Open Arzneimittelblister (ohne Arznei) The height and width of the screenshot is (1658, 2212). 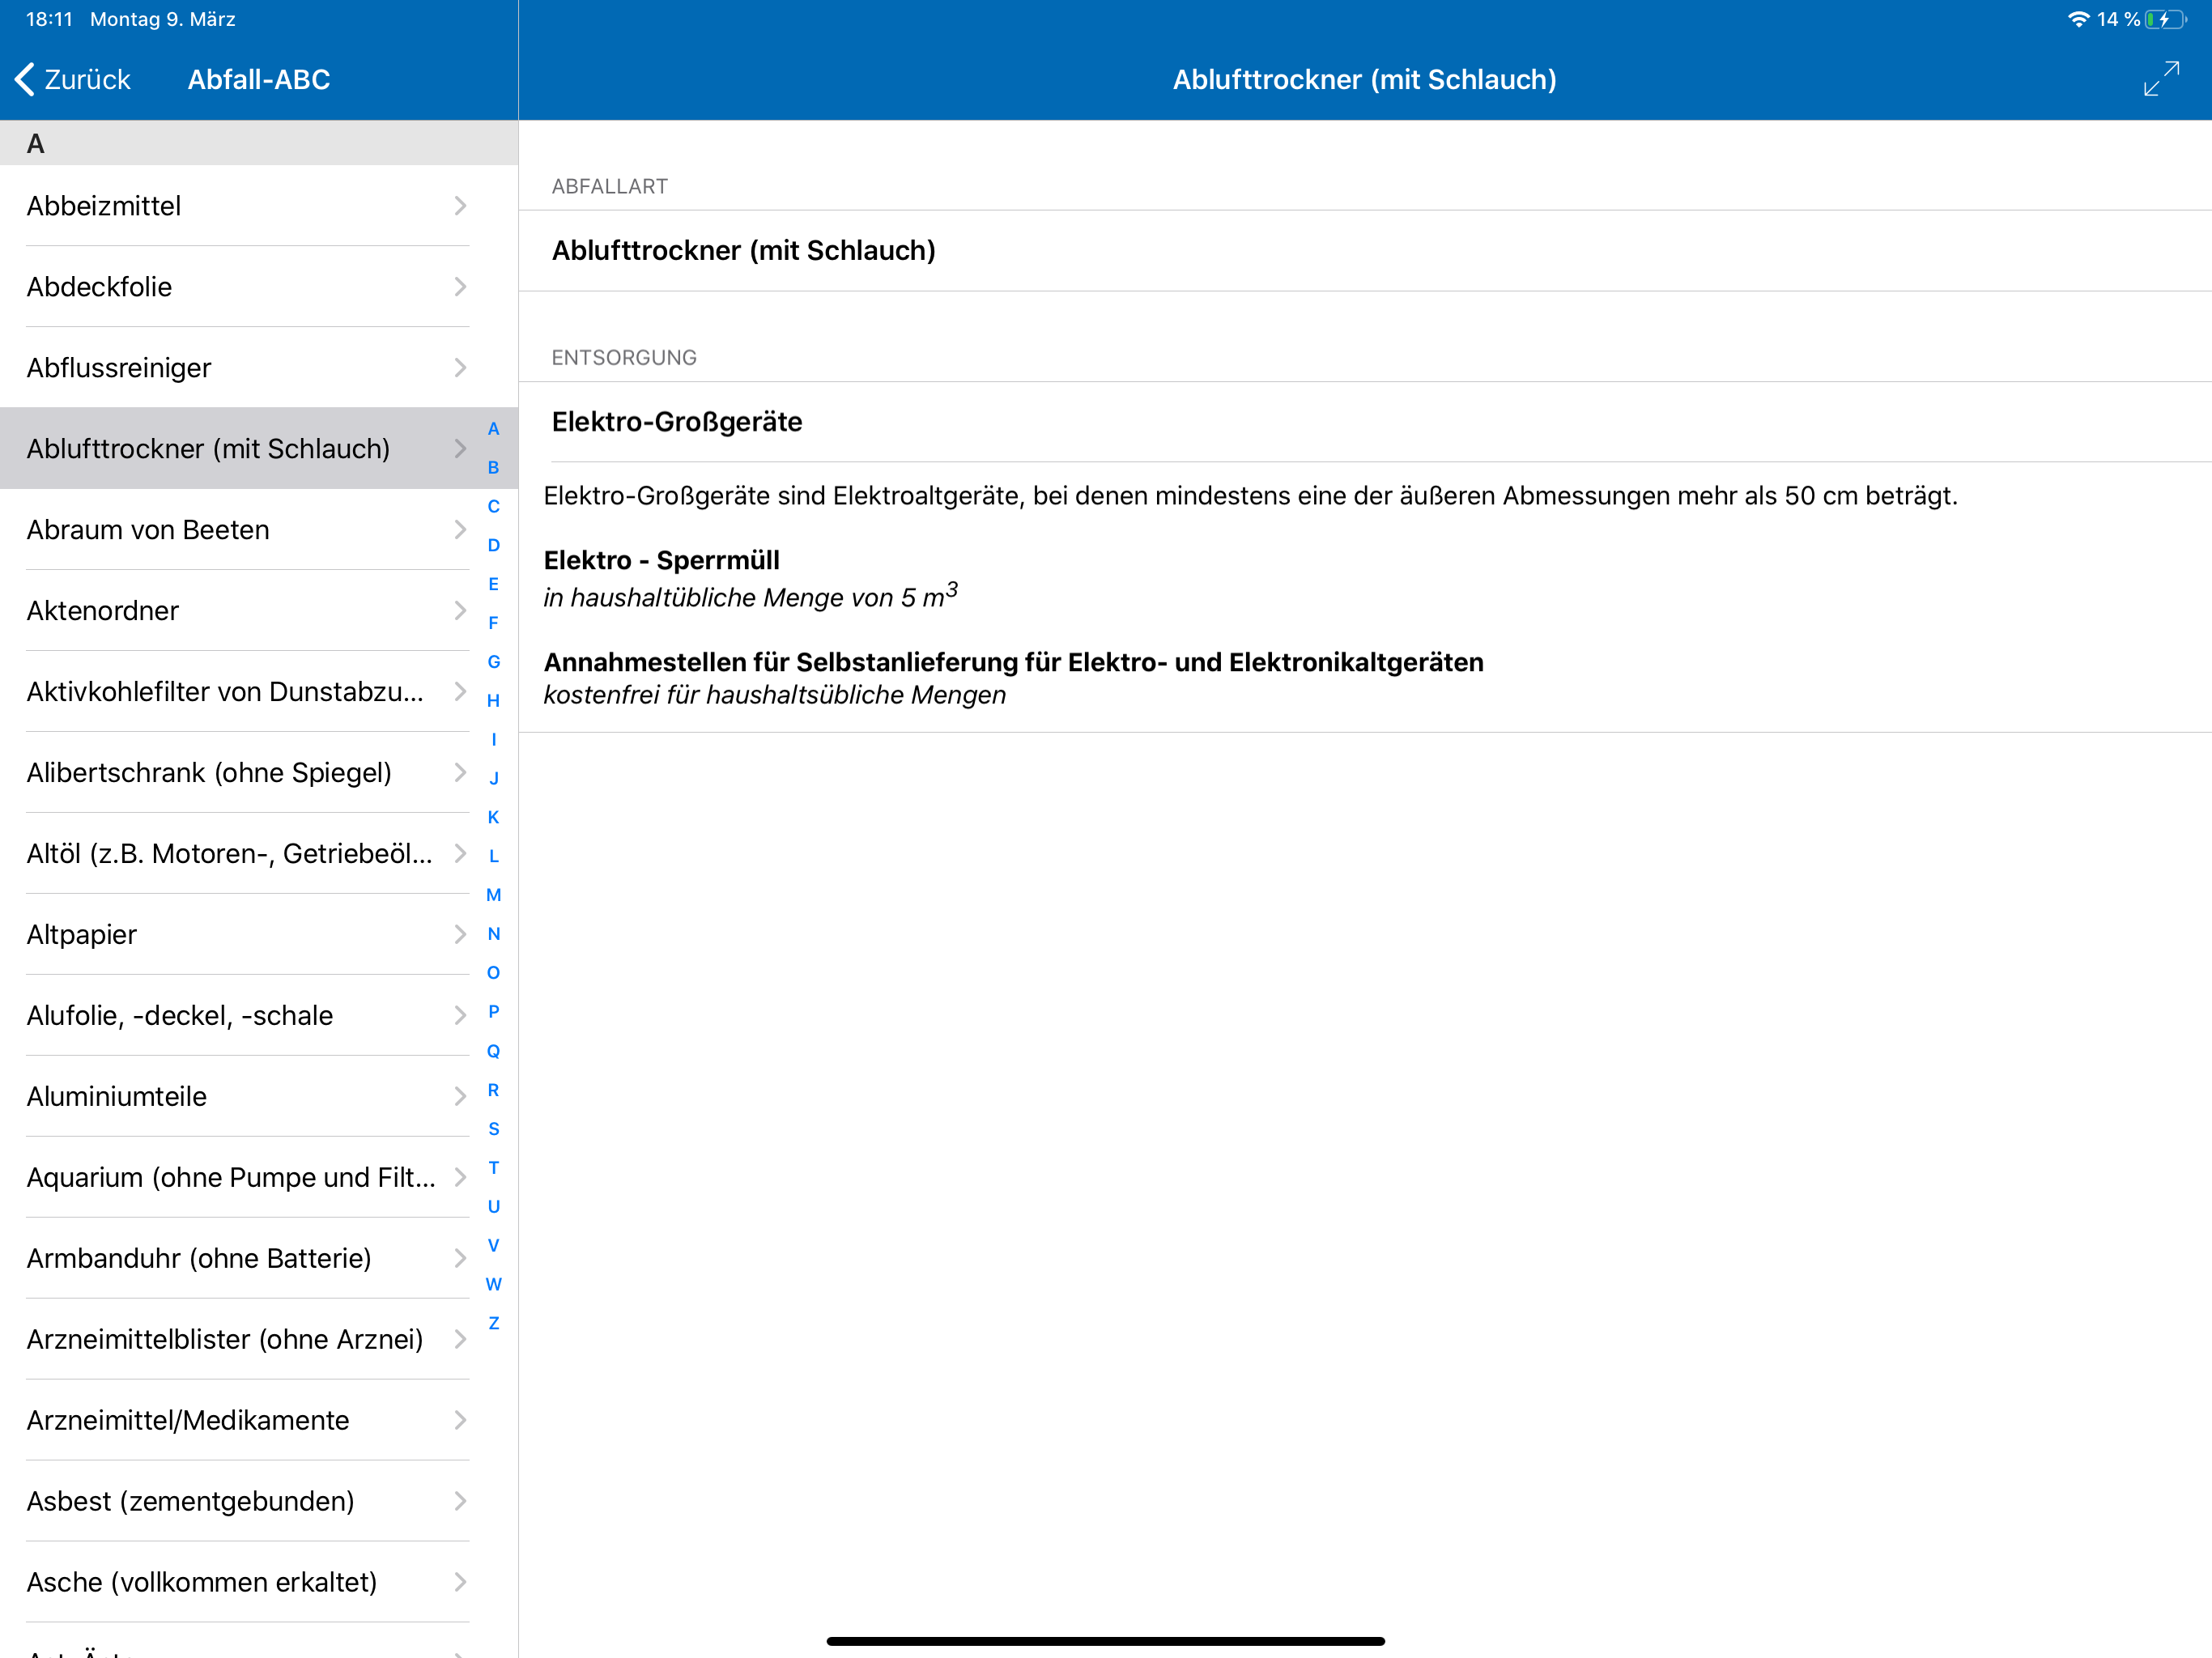259,1340
